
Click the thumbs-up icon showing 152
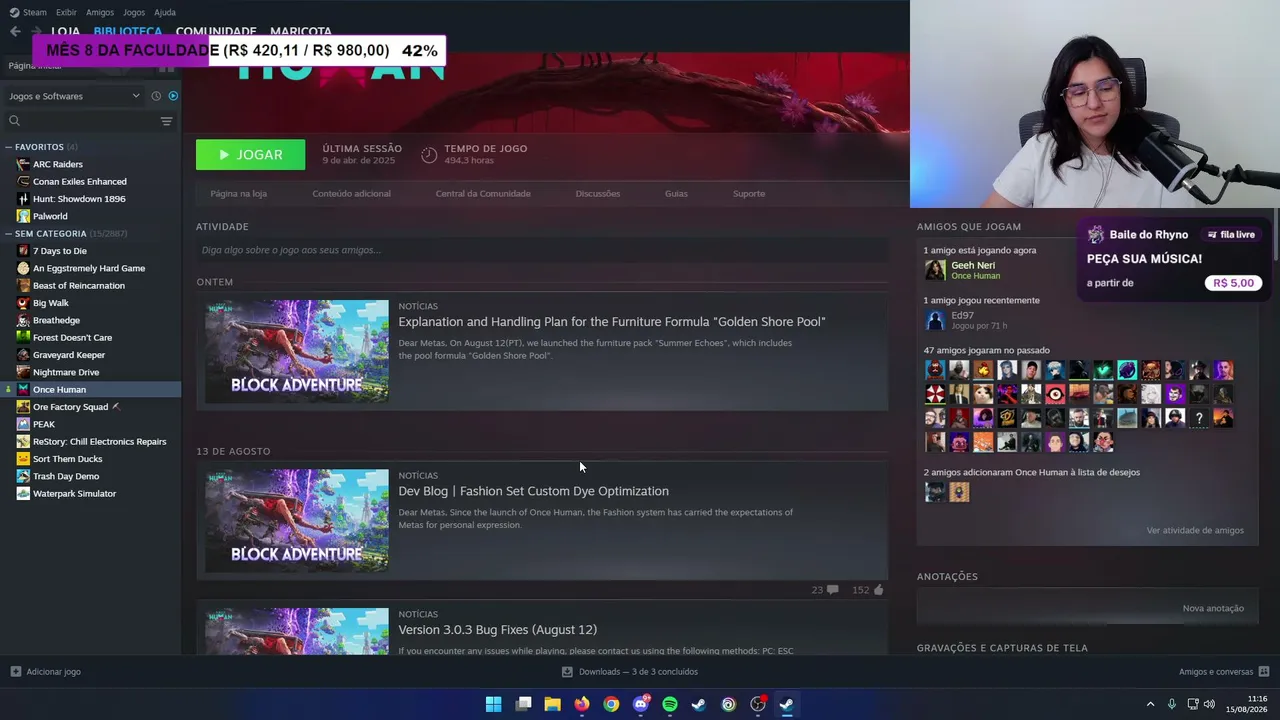click(879, 590)
